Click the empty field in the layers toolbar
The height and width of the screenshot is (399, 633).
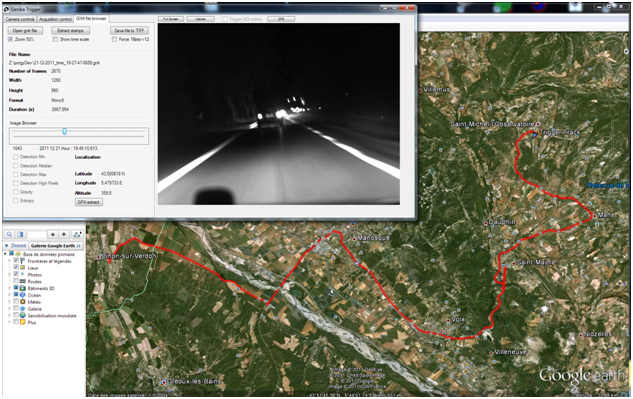pos(37,235)
